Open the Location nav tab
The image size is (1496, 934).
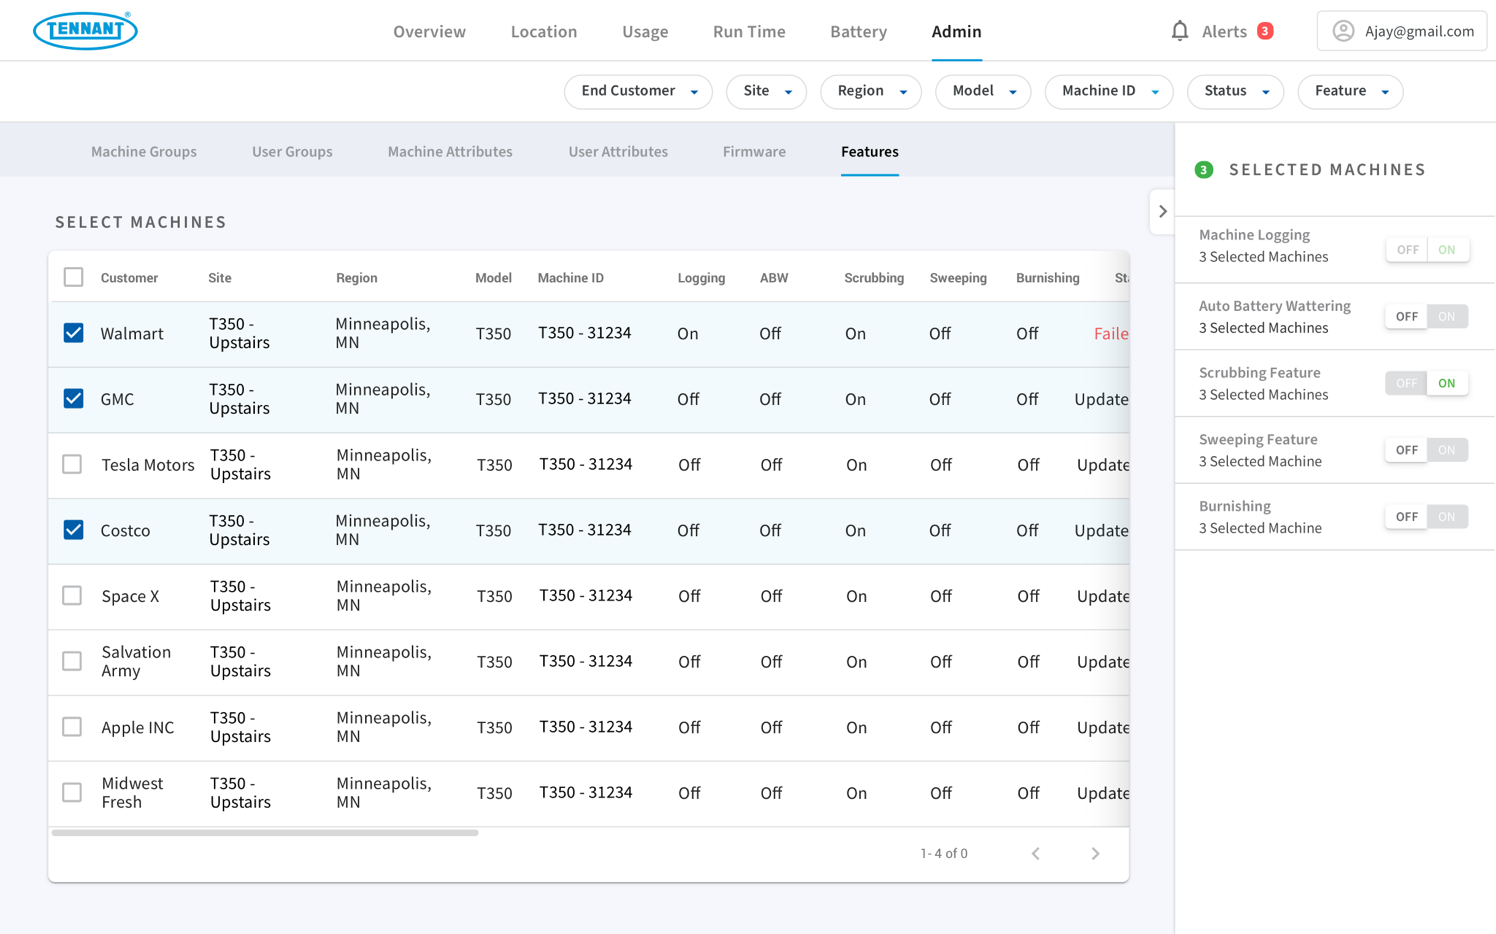544,32
